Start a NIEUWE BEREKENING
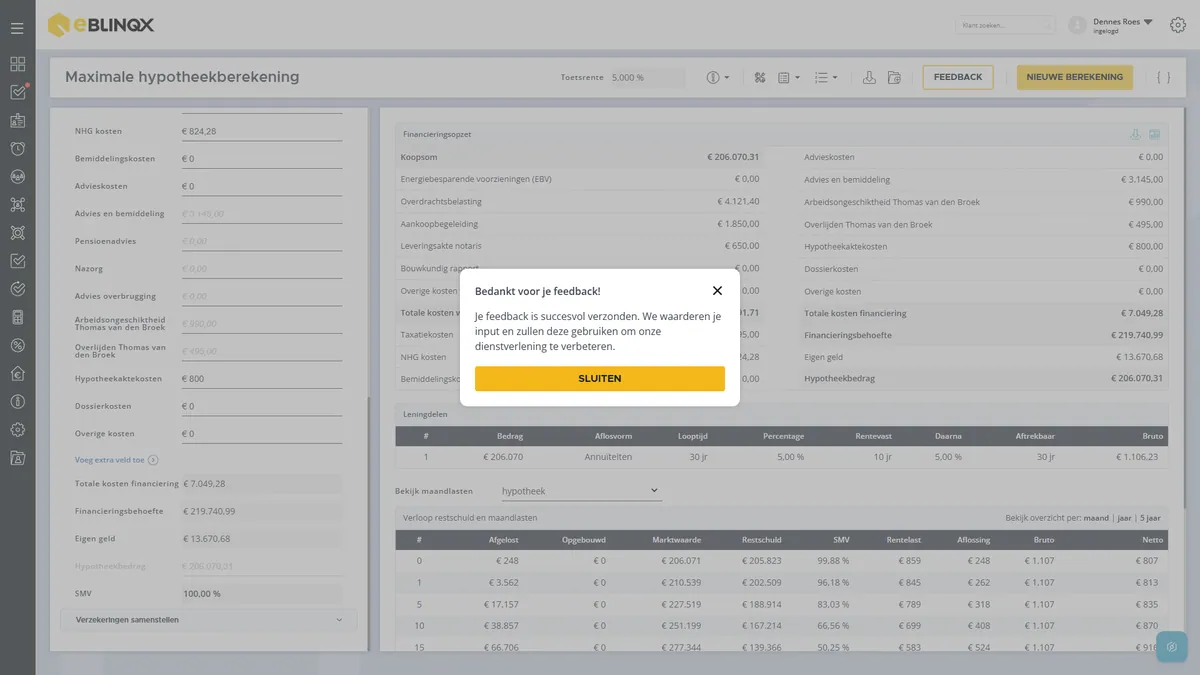The width and height of the screenshot is (1200, 675). coord(1075,77)
